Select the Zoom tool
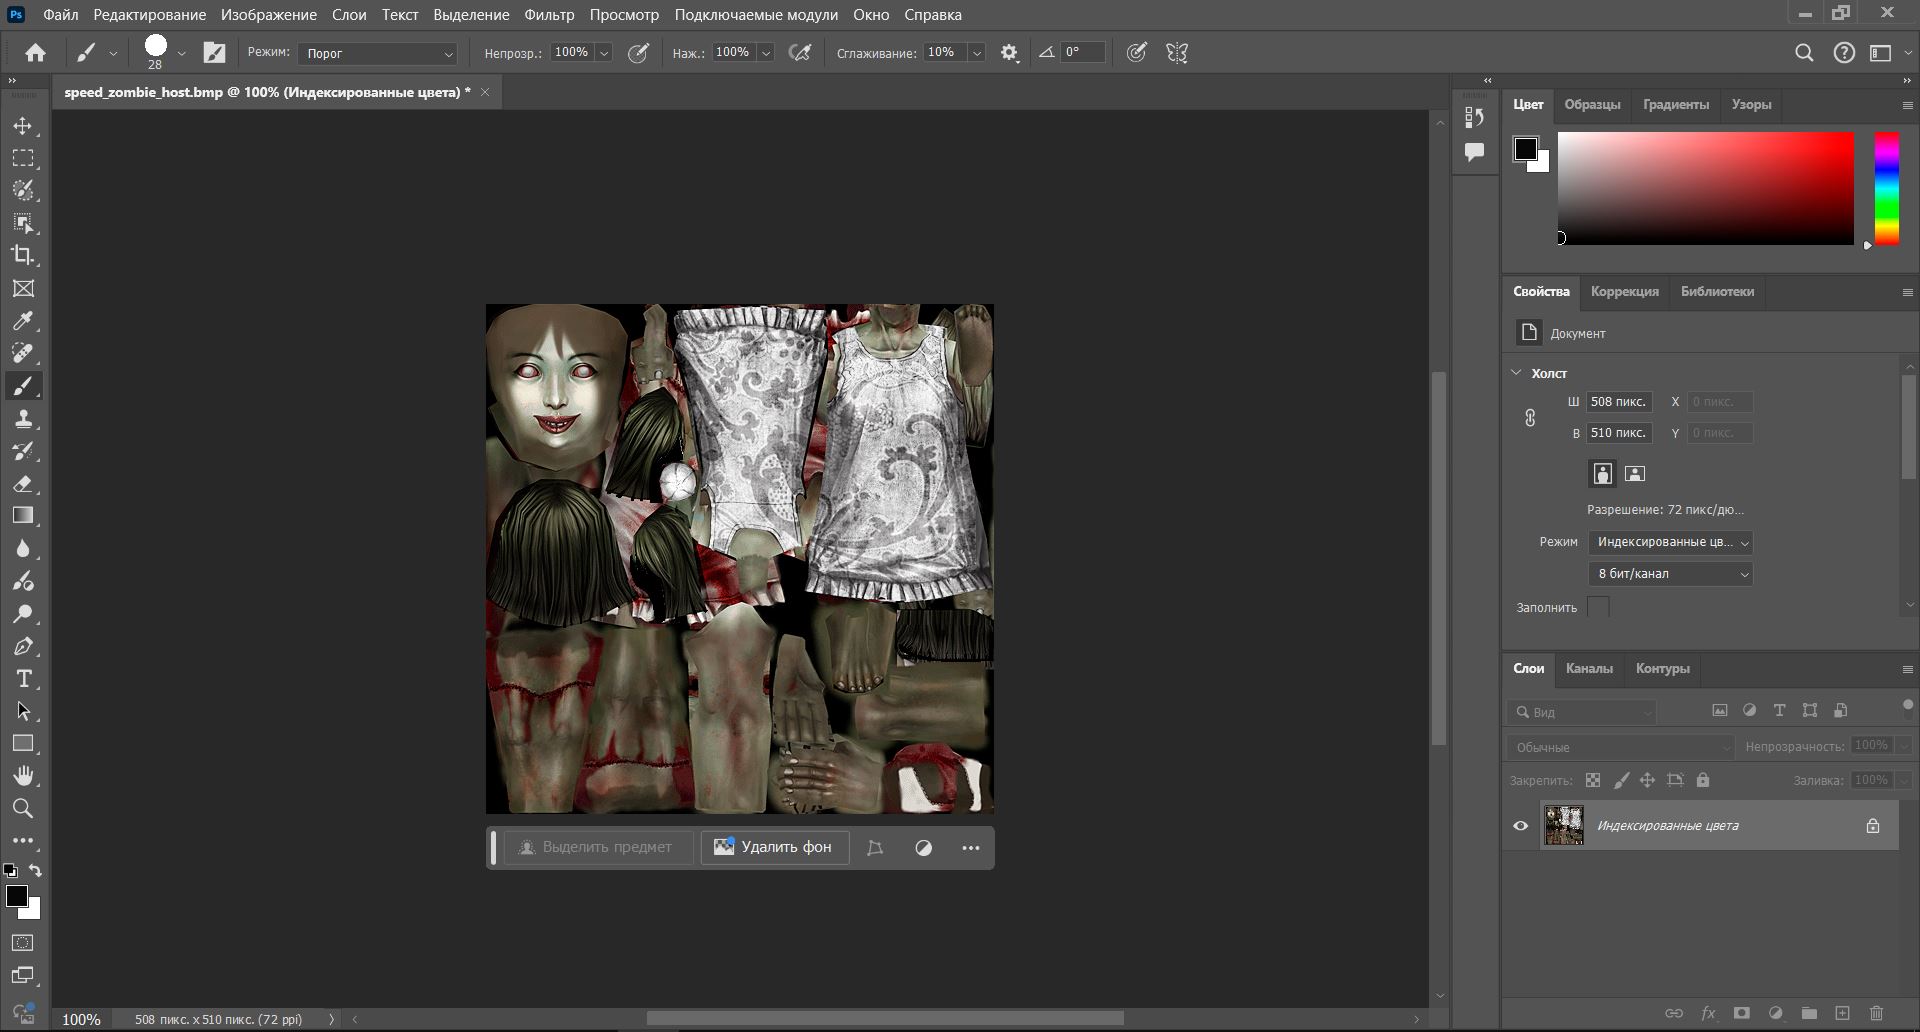This screenshot has height=1032, width=1920. (x=23, y=808)
